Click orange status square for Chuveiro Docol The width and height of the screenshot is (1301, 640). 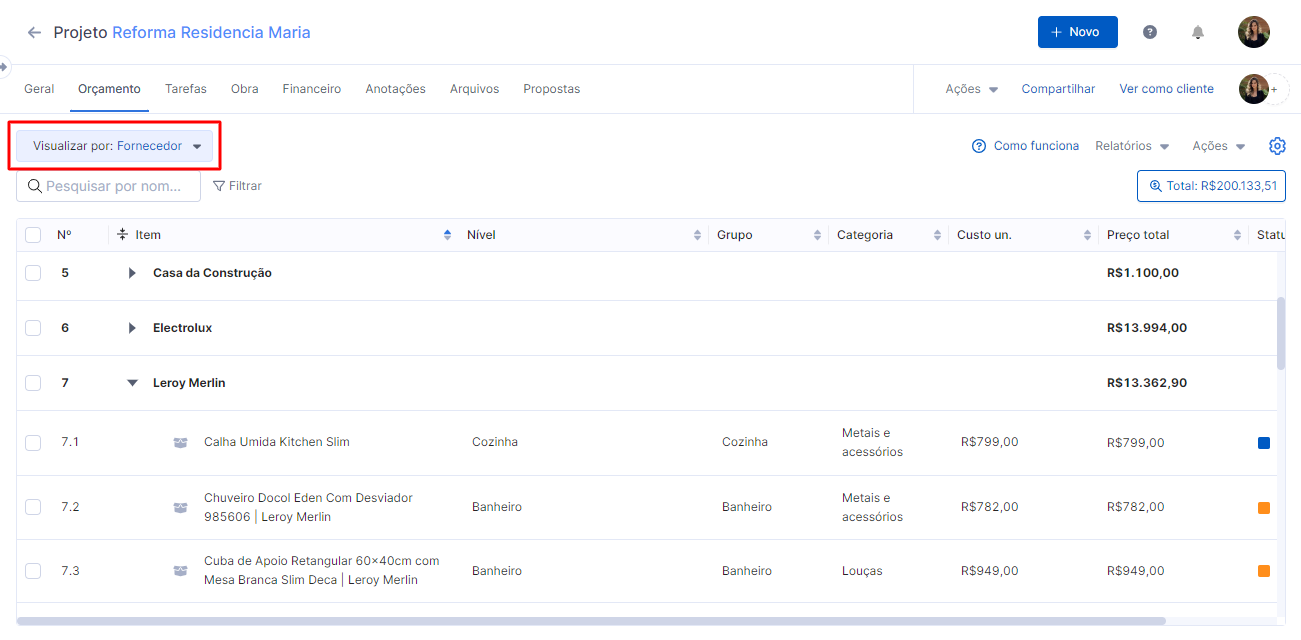(x=1264, y=508)
